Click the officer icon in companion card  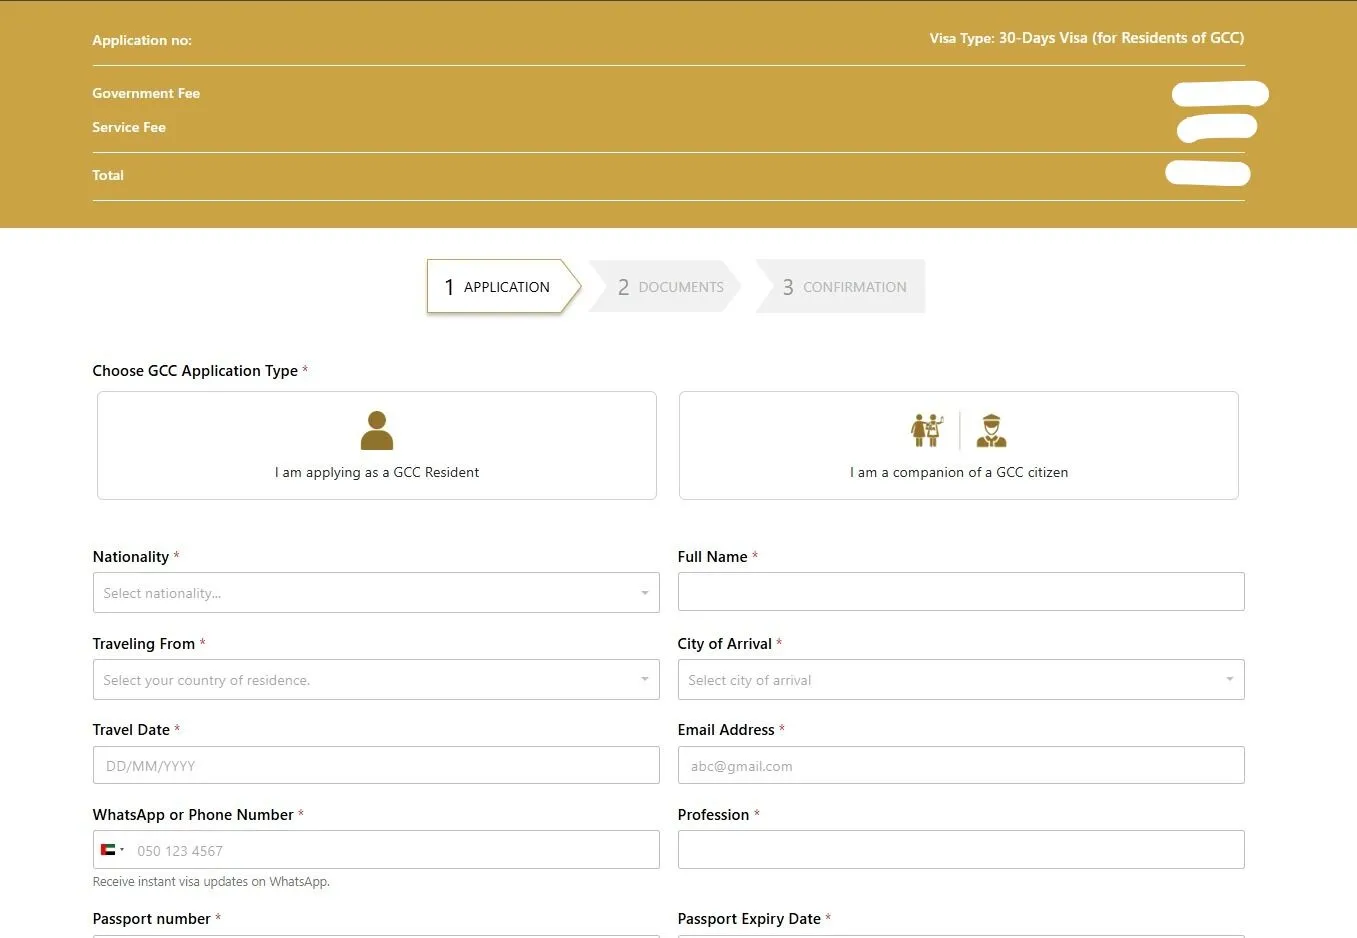(991, 430)
